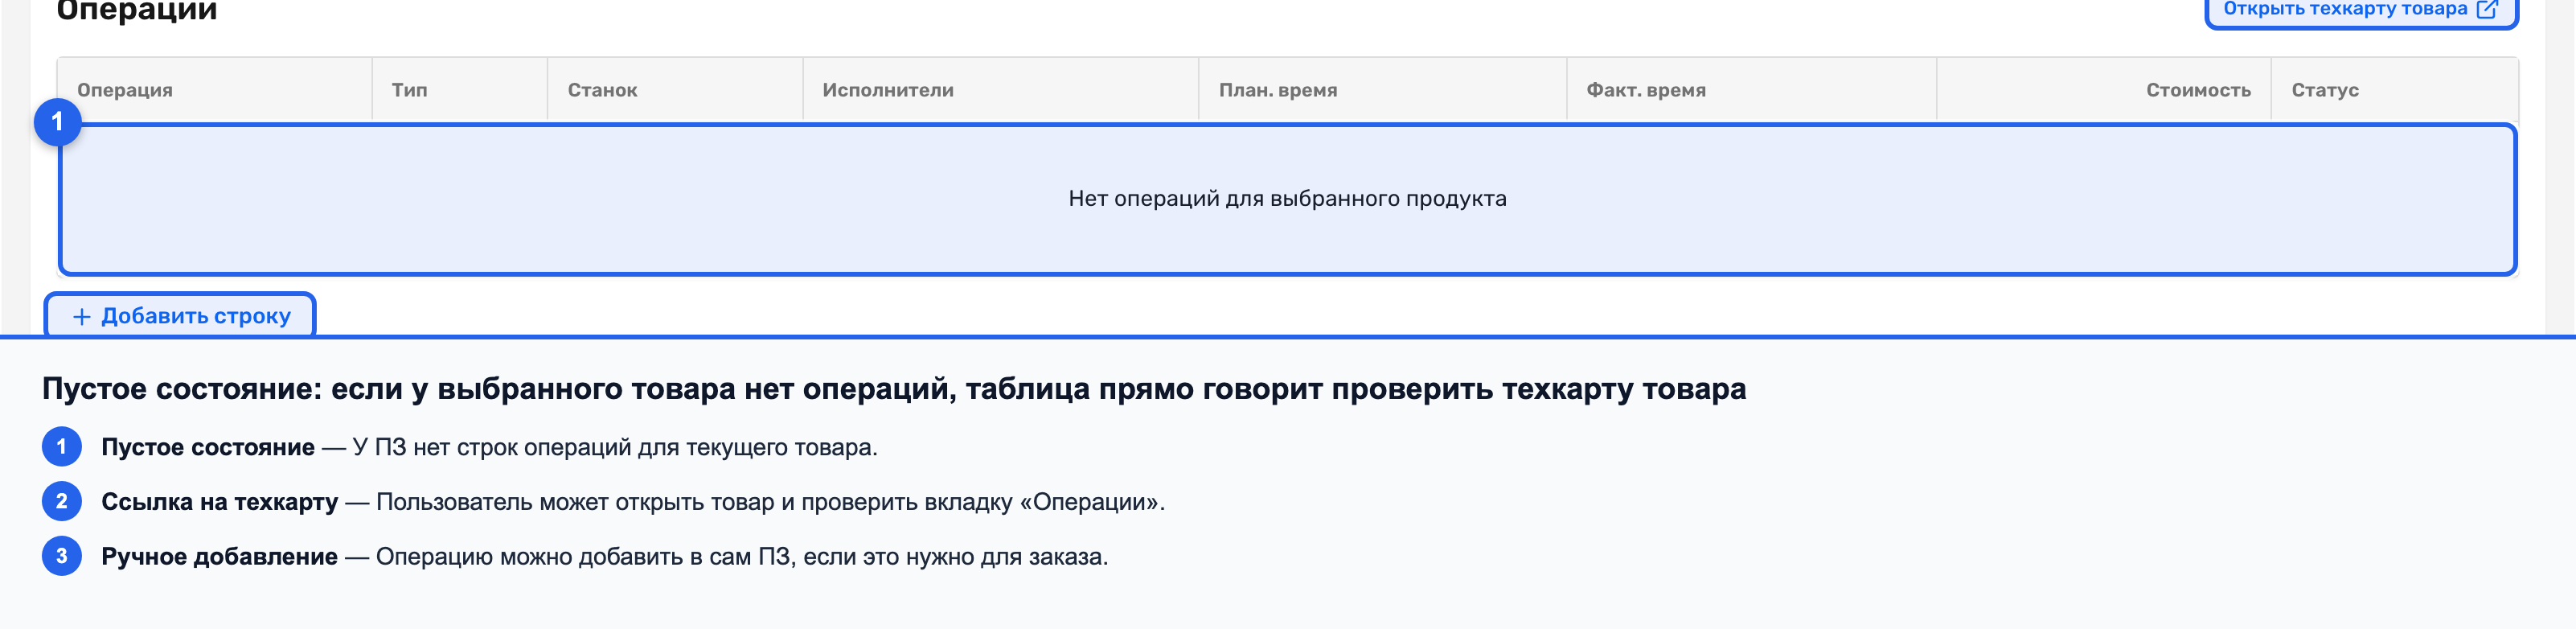The width and height of the screenshot is (2576, 629).
Task: Click the «План. время» column header
Action: click(1277, 90)
